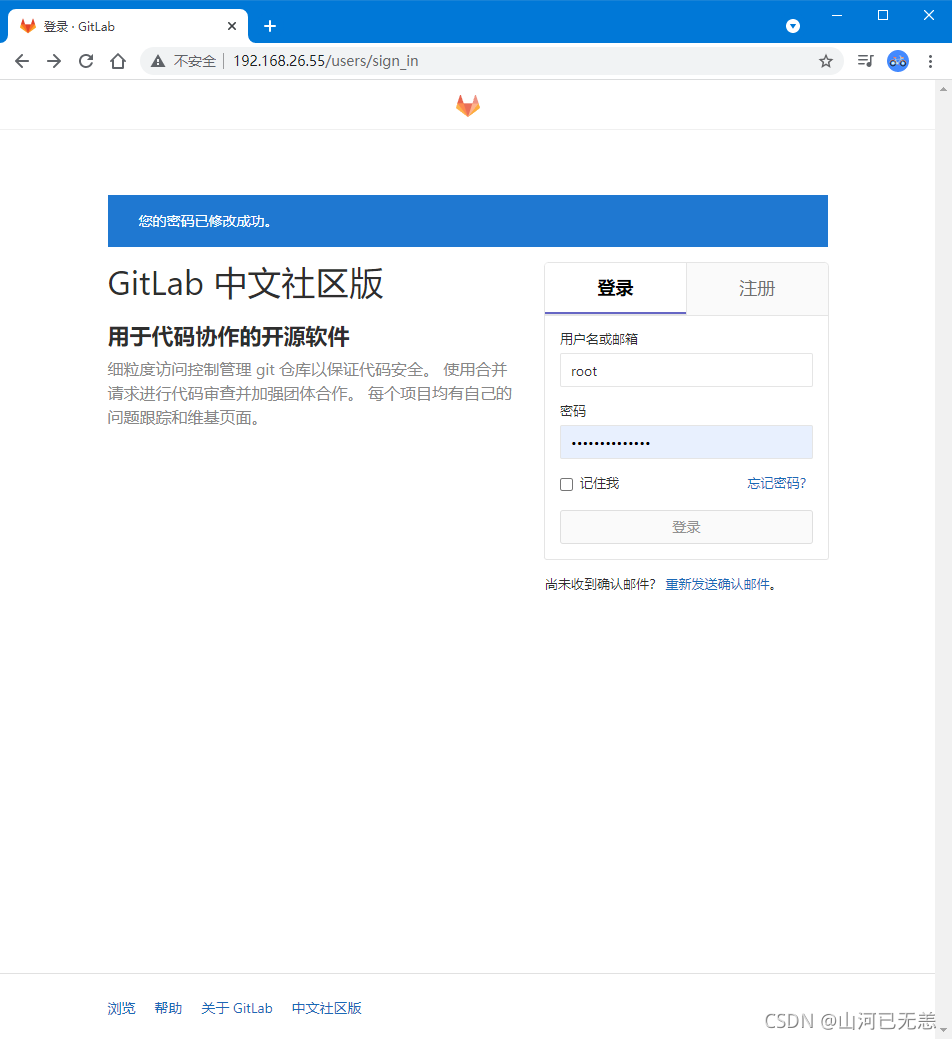Focus the 用户名或邮箱 input field
The width and height of the screenshot is (952, 1039).
coord(686,370)
